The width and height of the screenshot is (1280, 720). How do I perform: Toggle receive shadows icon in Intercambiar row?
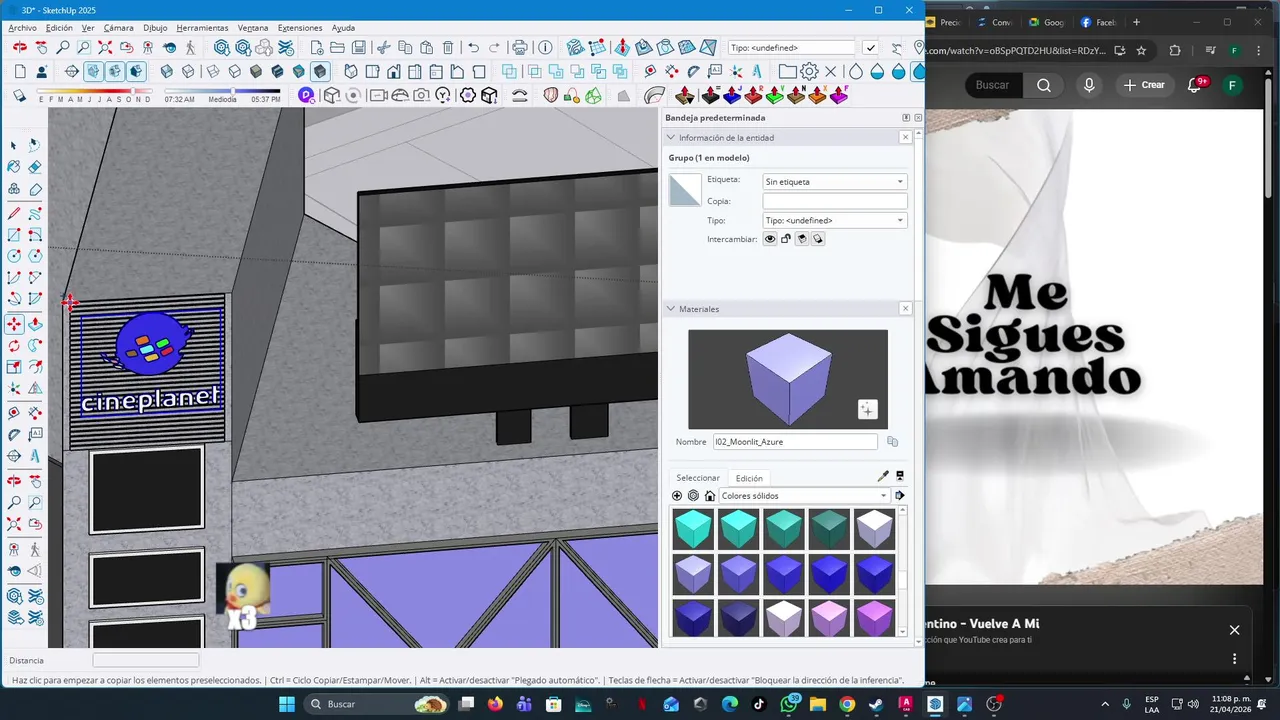[x=802, y=239]
